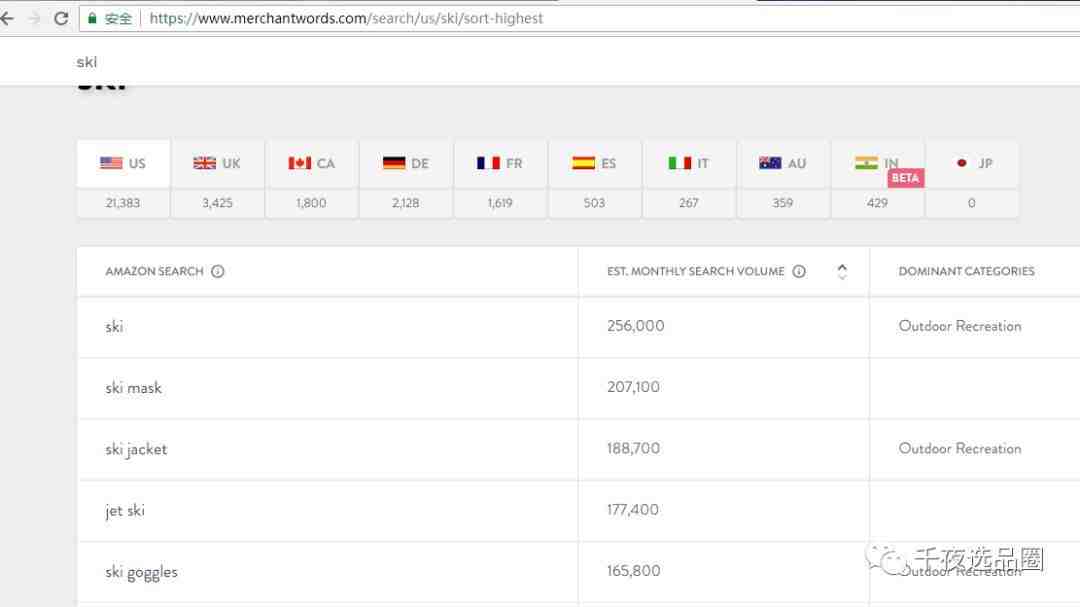Open info icon for Monthly Search Volume
Image resolution: width=1080 pixels, height=607 pixels.
click(799, 271)
